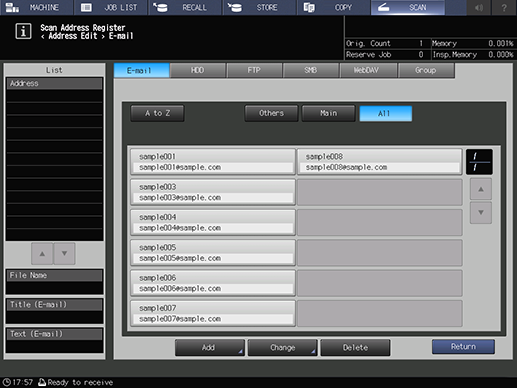The image size is (517, 388).
Task: Filter addresses by Others
Action: (x=271, y=113)
